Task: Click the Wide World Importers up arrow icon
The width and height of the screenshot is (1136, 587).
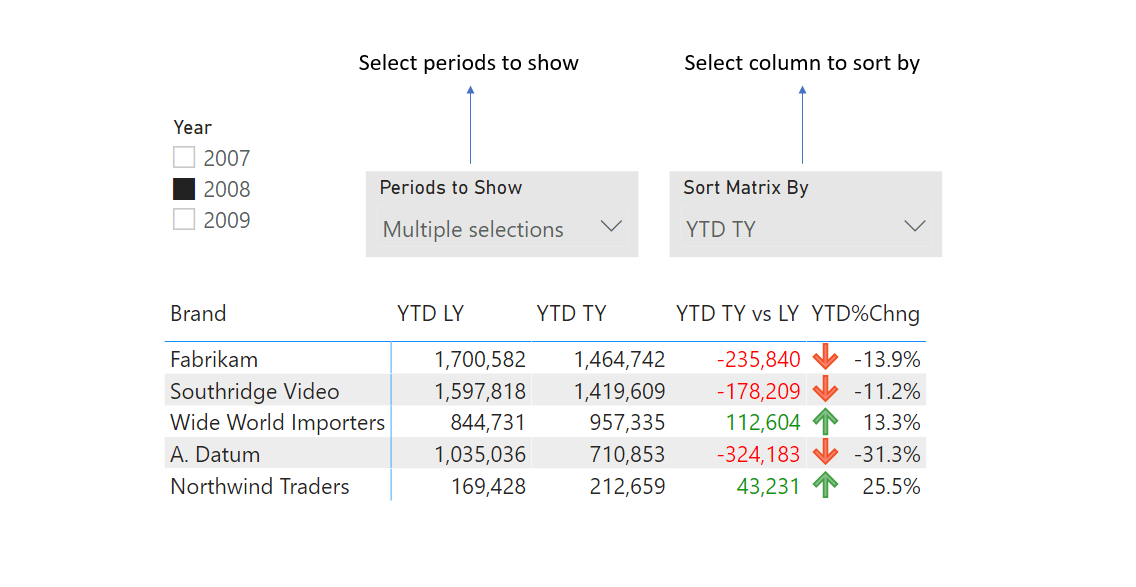Action: click(825, 422)
